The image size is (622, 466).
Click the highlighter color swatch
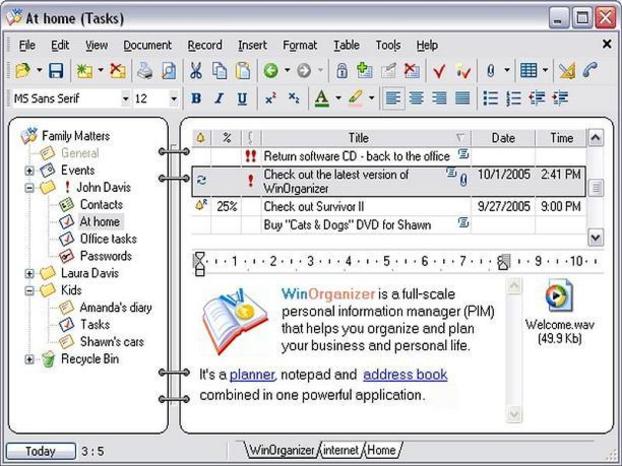click(355, 98)
